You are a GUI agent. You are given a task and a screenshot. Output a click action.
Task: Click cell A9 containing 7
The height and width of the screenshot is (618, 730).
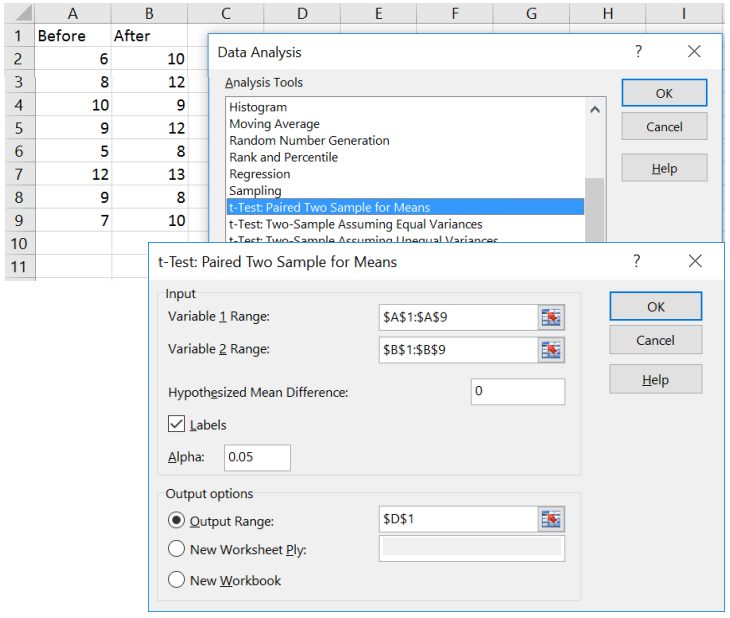click(73, 220)
